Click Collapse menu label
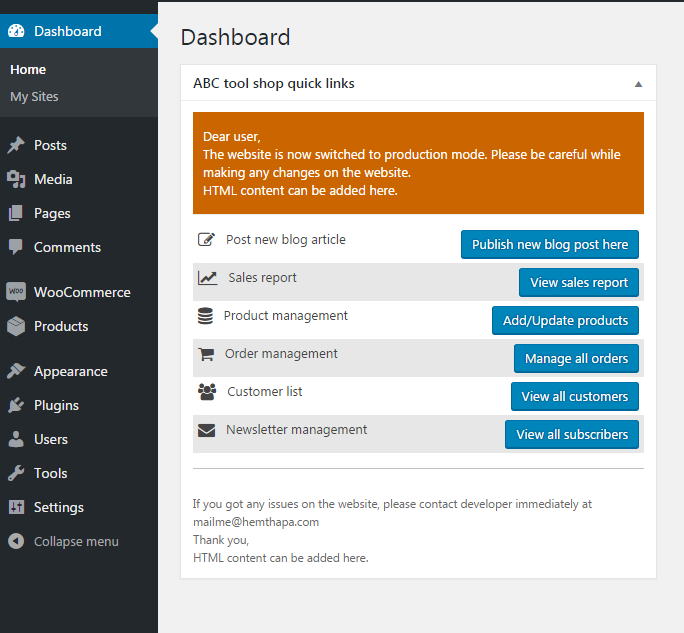Viewport: 684px width, 633px height. click(x=76, y=541)
